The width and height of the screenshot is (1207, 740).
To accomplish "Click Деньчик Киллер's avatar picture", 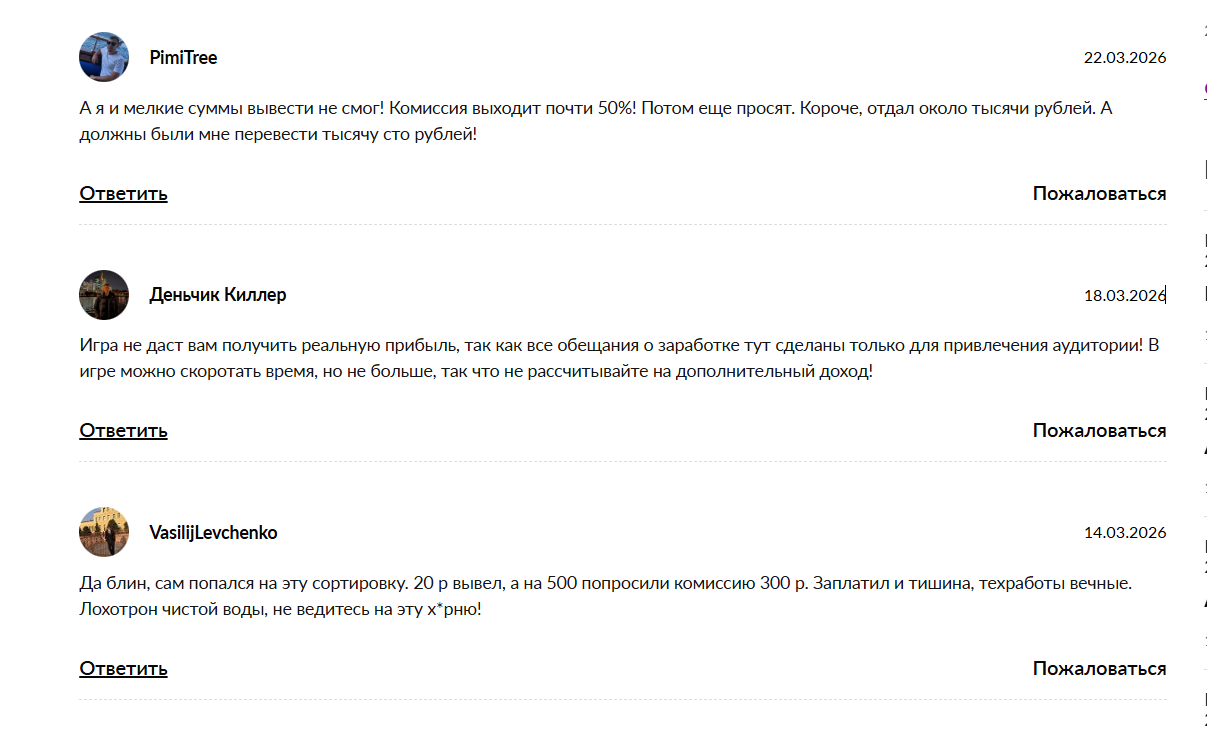I will click(104, 295).
